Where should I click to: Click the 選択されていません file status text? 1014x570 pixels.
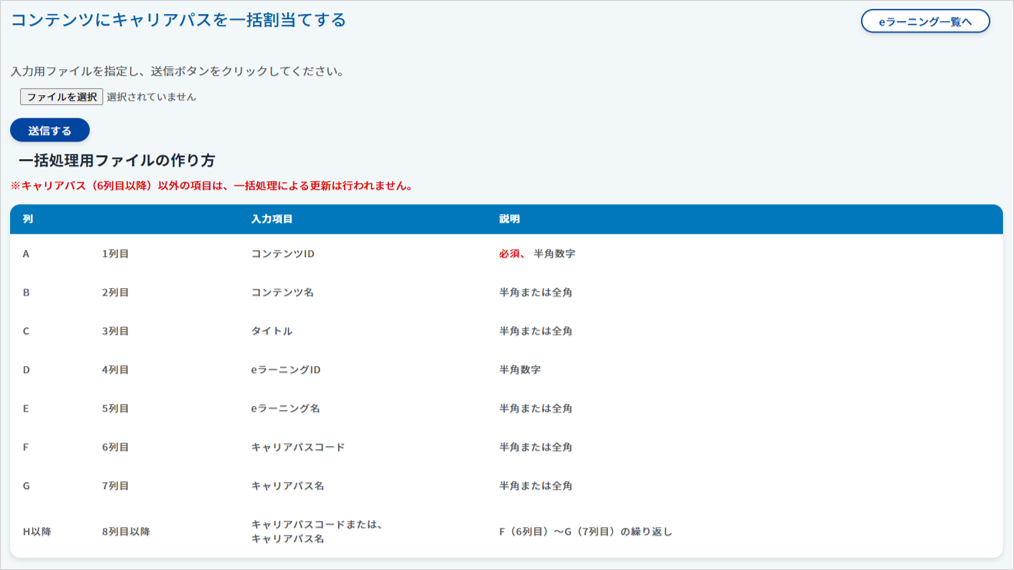(151, 97)
